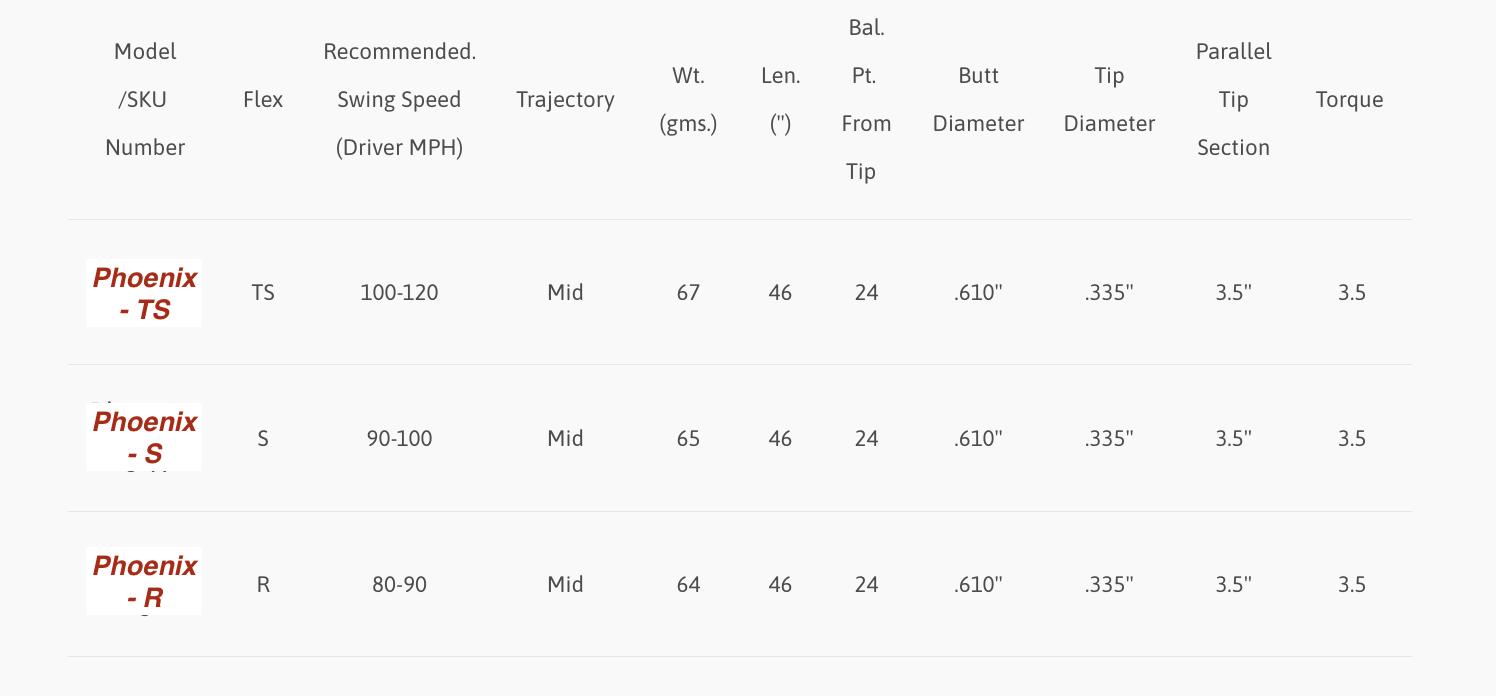Click the TS flex cell
The height and width of the screenshot is (696, 1496).
click(263, 293)
